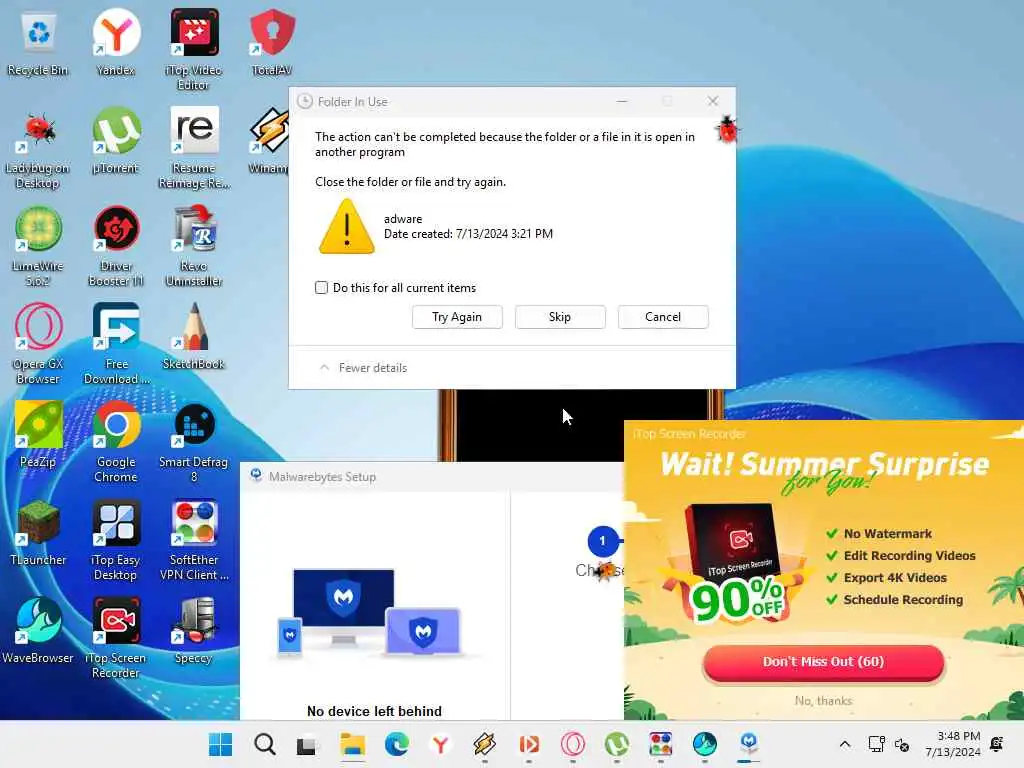The image size is (1024, 768).
Task: Open Ladybug on Desktop shortcut
Action: [38, 148]
